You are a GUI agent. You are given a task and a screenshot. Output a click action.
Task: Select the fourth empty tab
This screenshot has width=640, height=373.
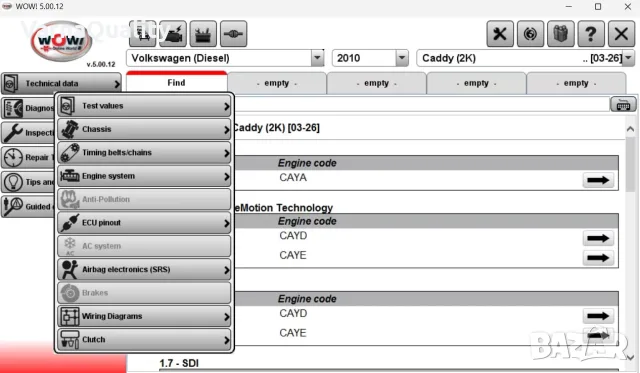coord(576,83)
